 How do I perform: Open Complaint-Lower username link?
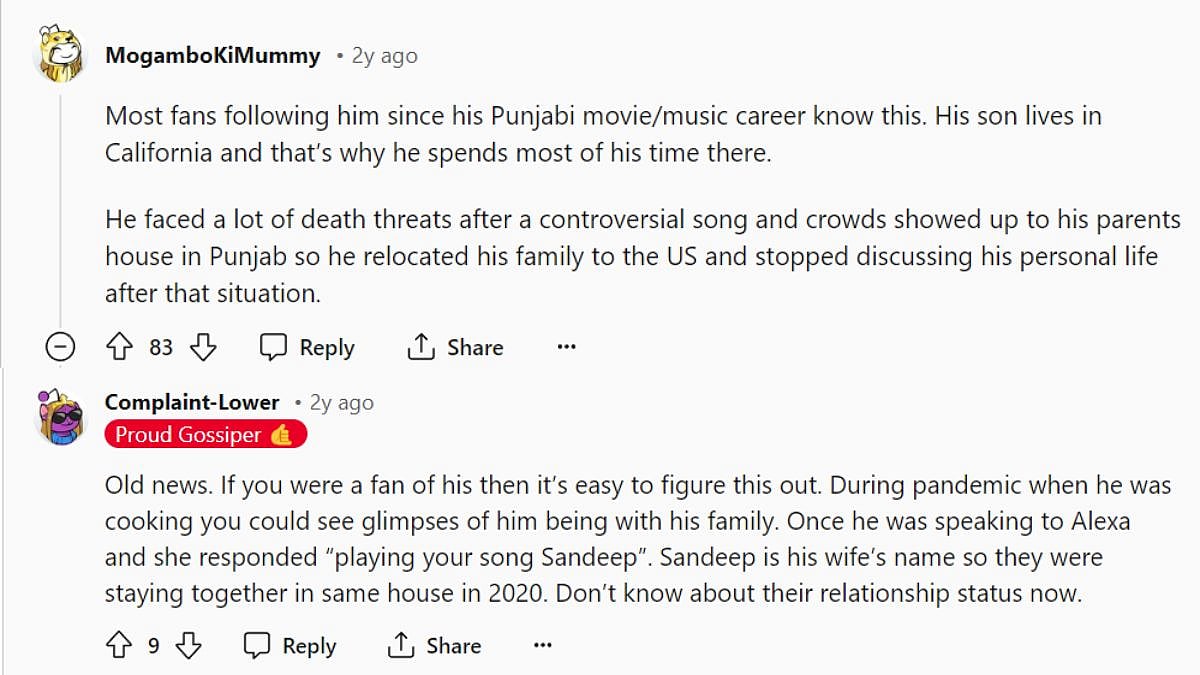[x=192, y=402]
